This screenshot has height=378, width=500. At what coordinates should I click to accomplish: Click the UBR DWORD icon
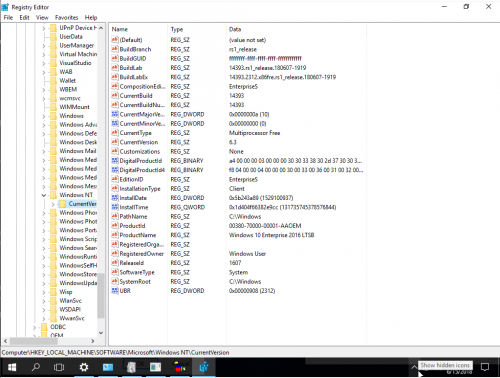[x=115, y=291]
